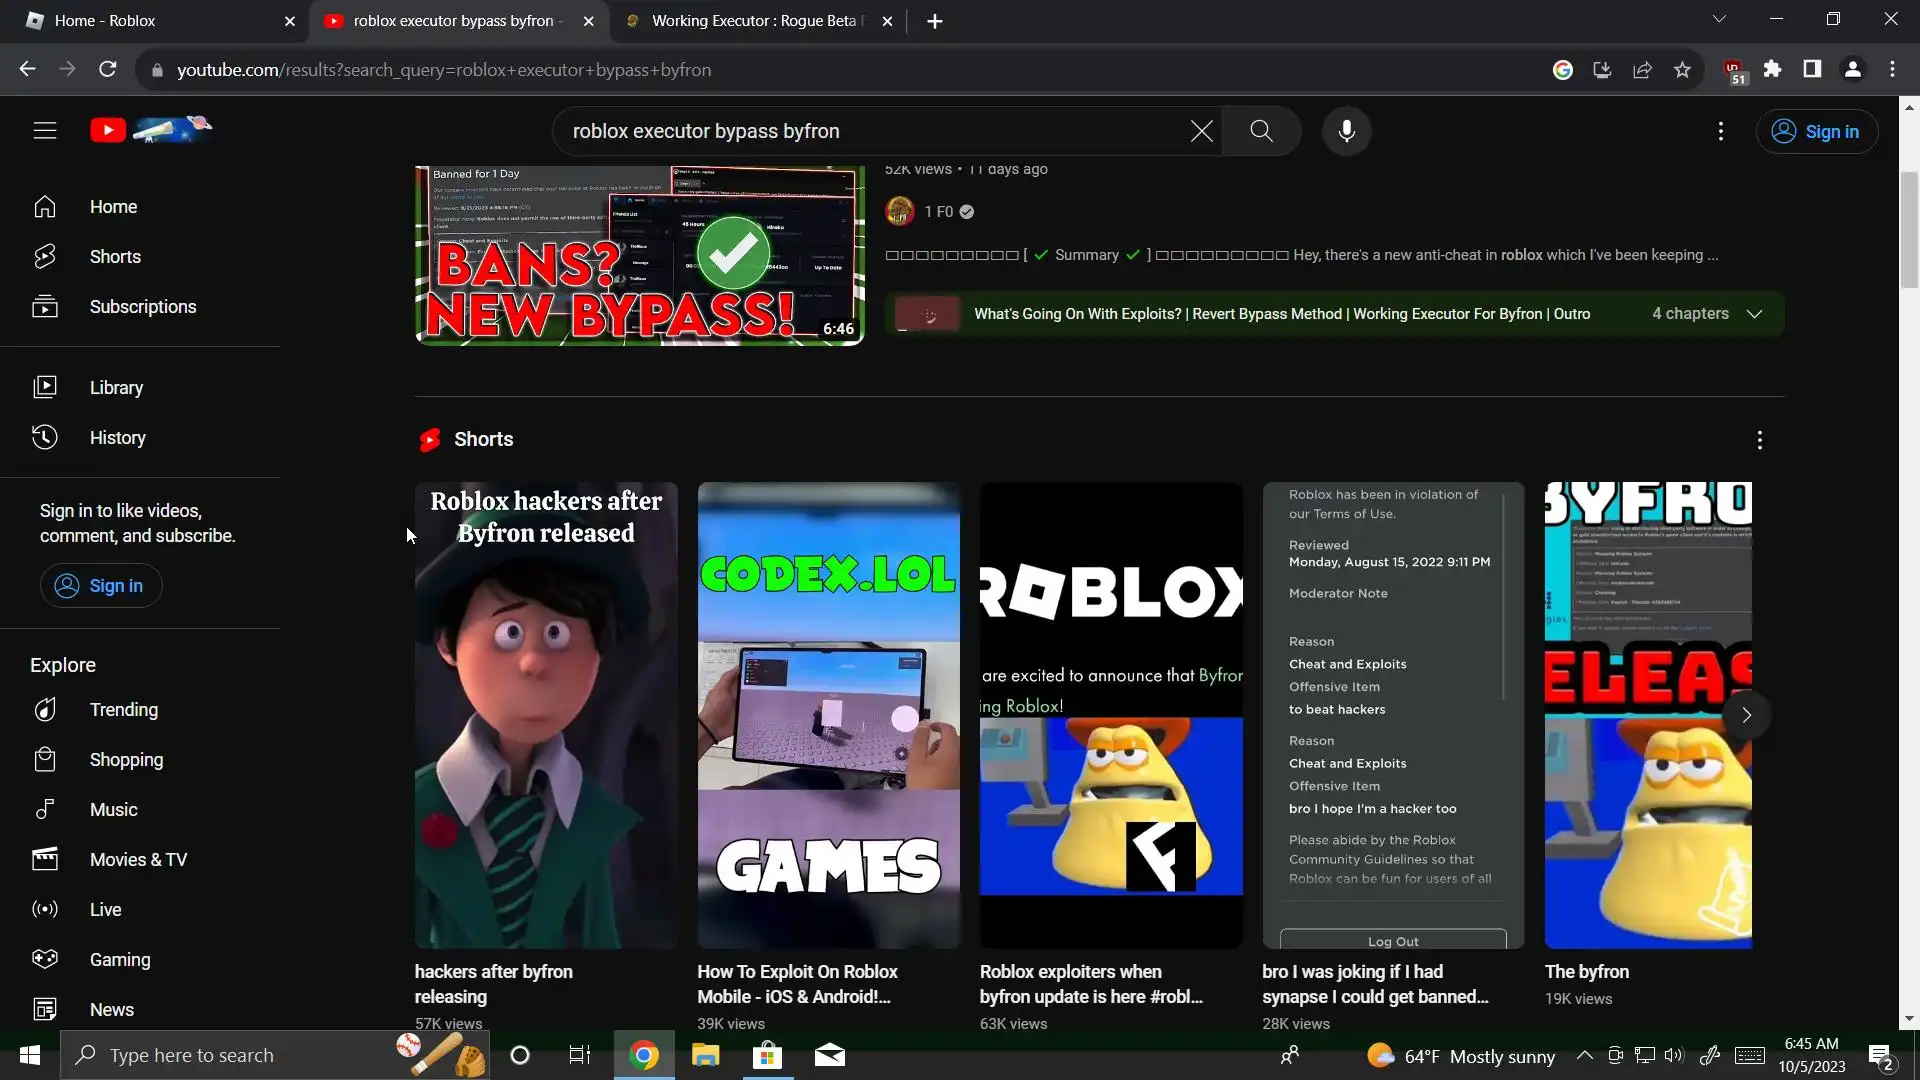Open the Trending page in Explore

[123, 710]
